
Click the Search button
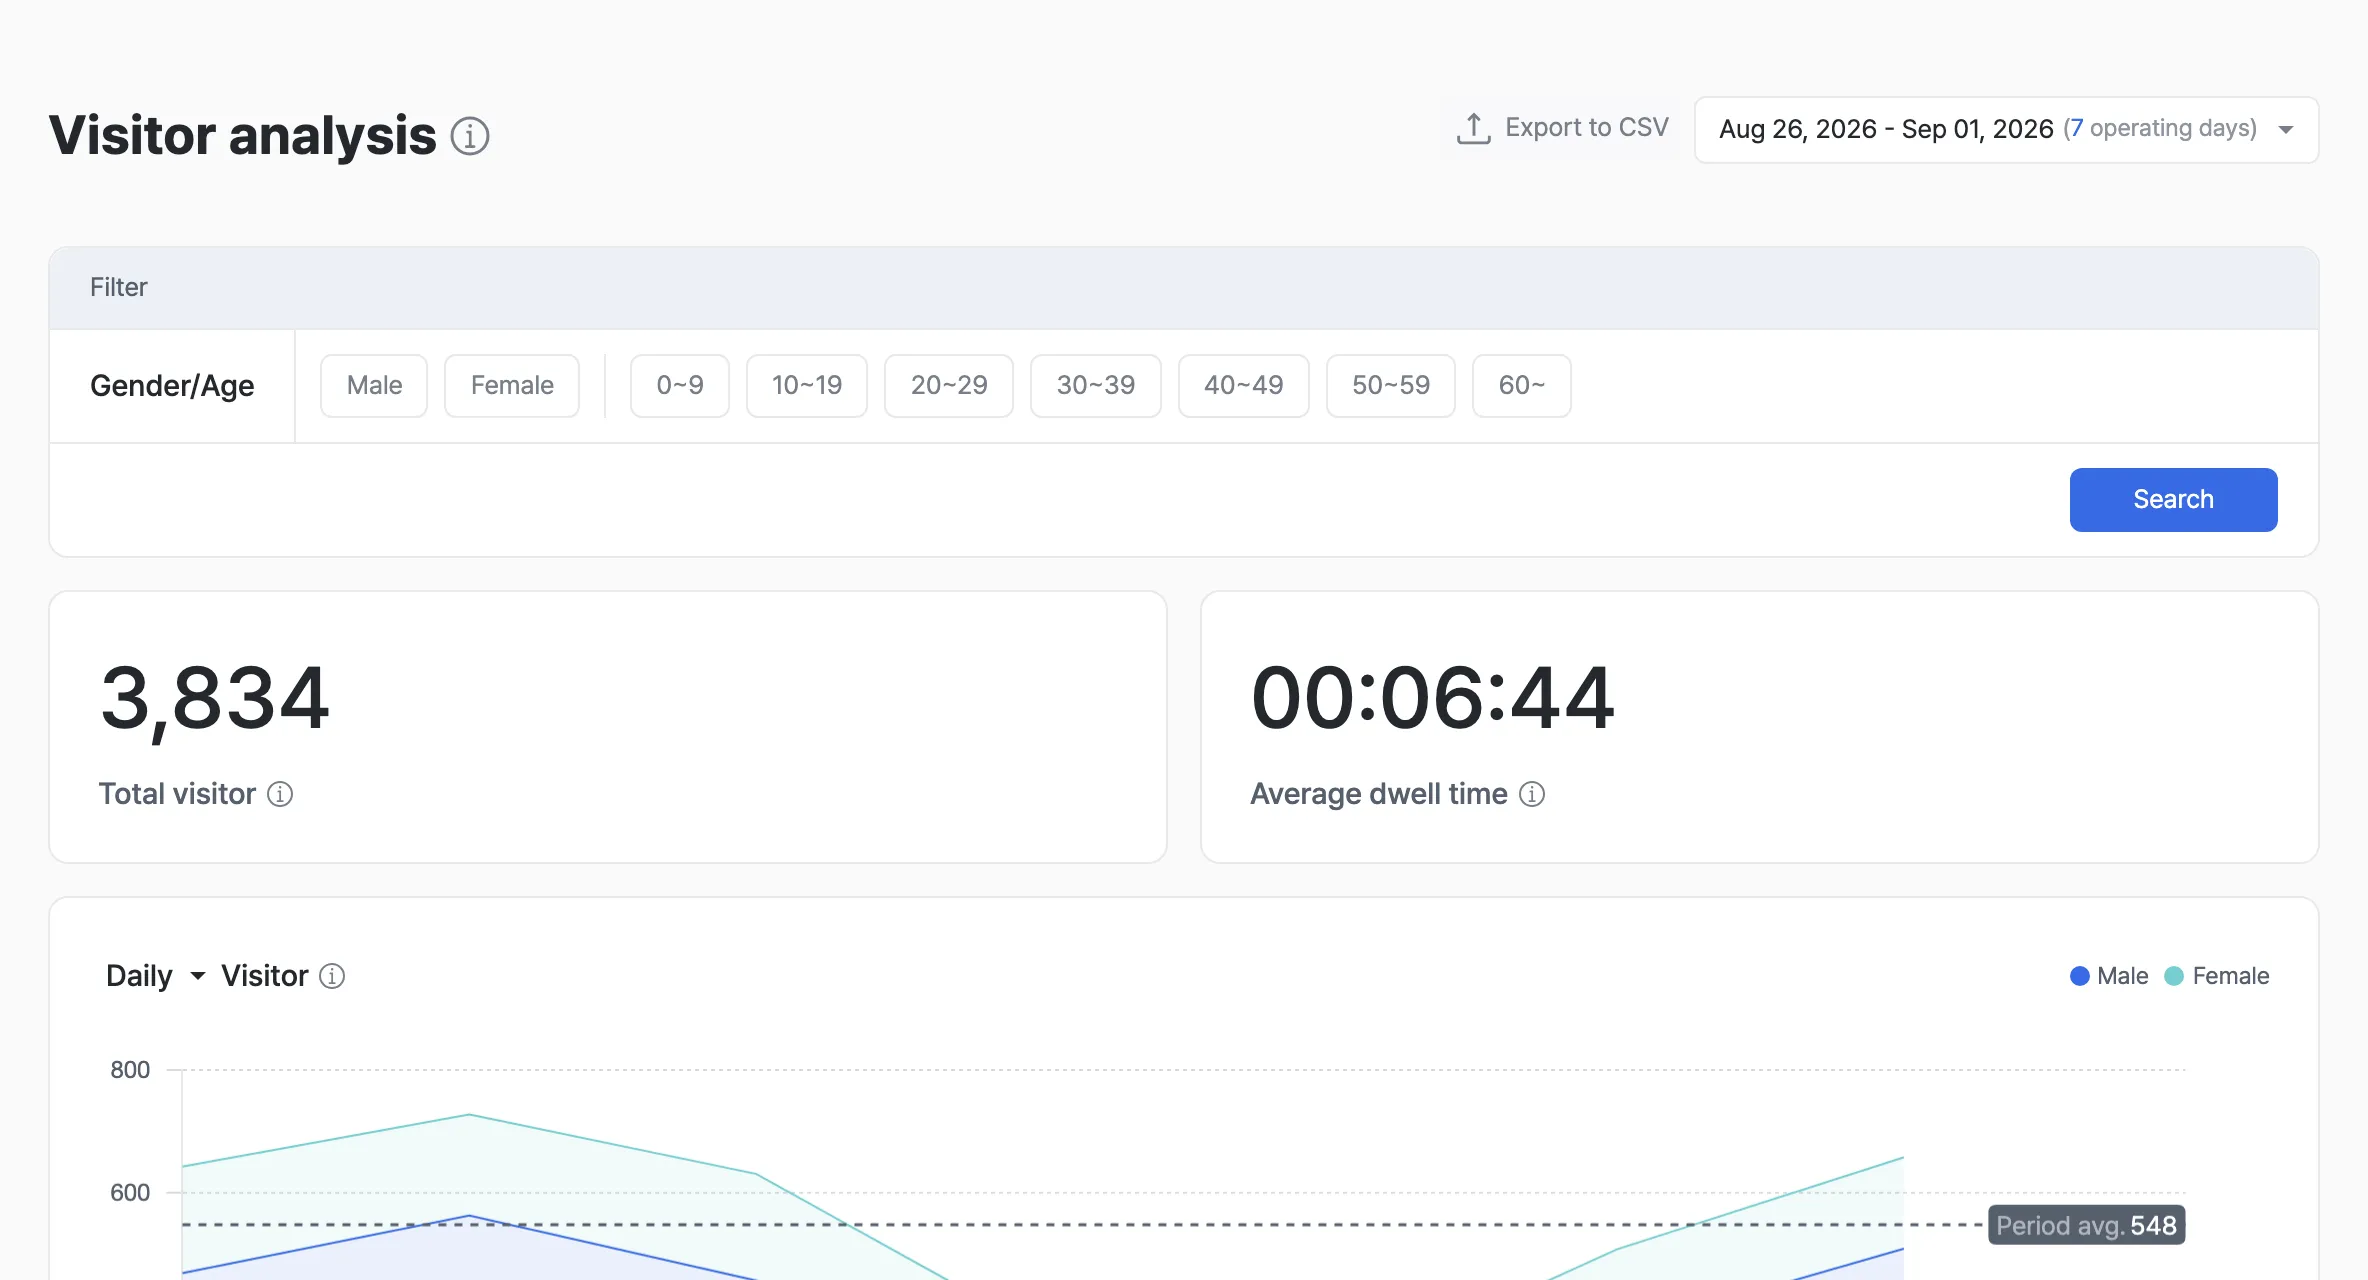[x=2174, y=500]
